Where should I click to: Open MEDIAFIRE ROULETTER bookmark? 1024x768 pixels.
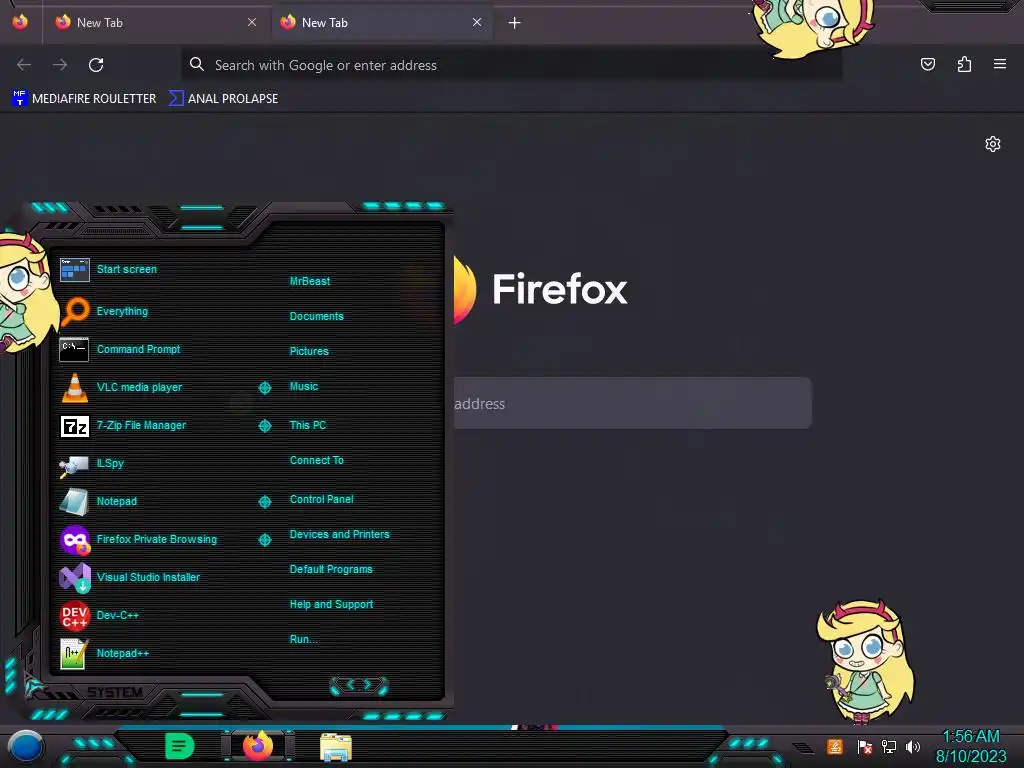tap(84, 99)
